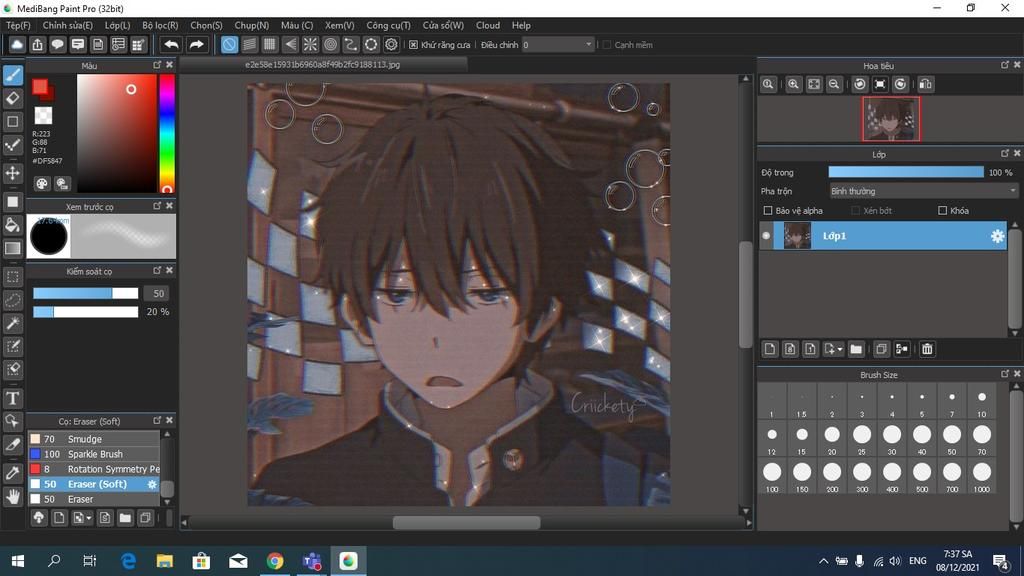This screenshot has height=576, width=1024.
Task: Switch to the e2e58e...jpg document tab
Action: click(x=323, y=65)
